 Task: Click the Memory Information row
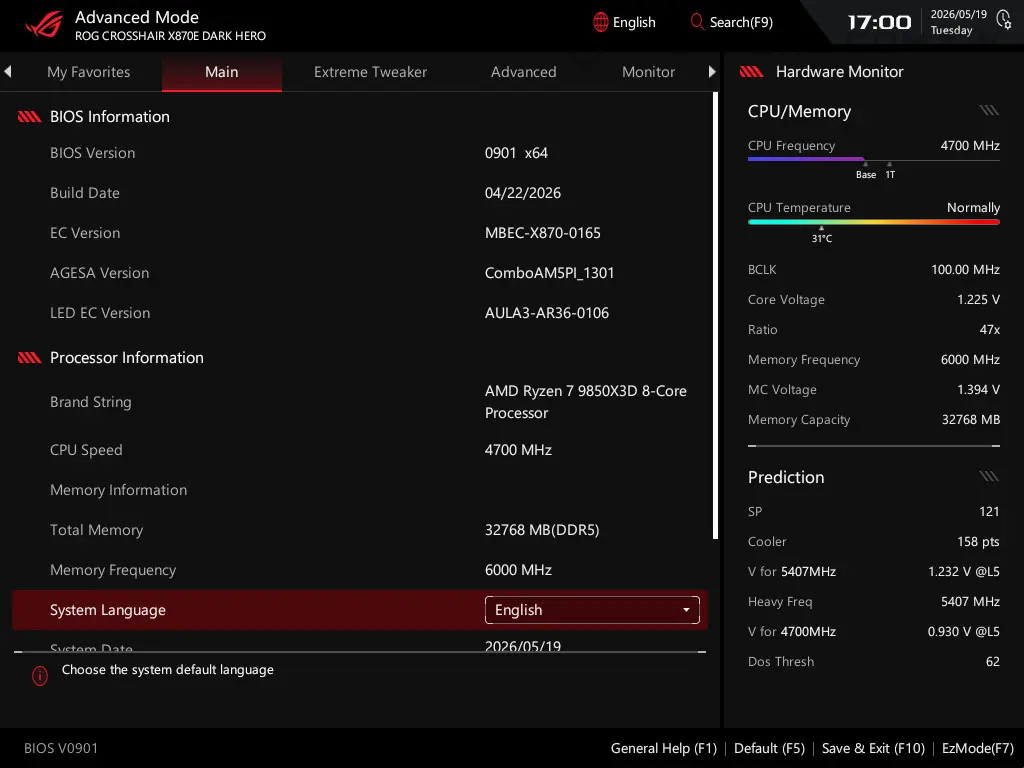tap(118, 490)
